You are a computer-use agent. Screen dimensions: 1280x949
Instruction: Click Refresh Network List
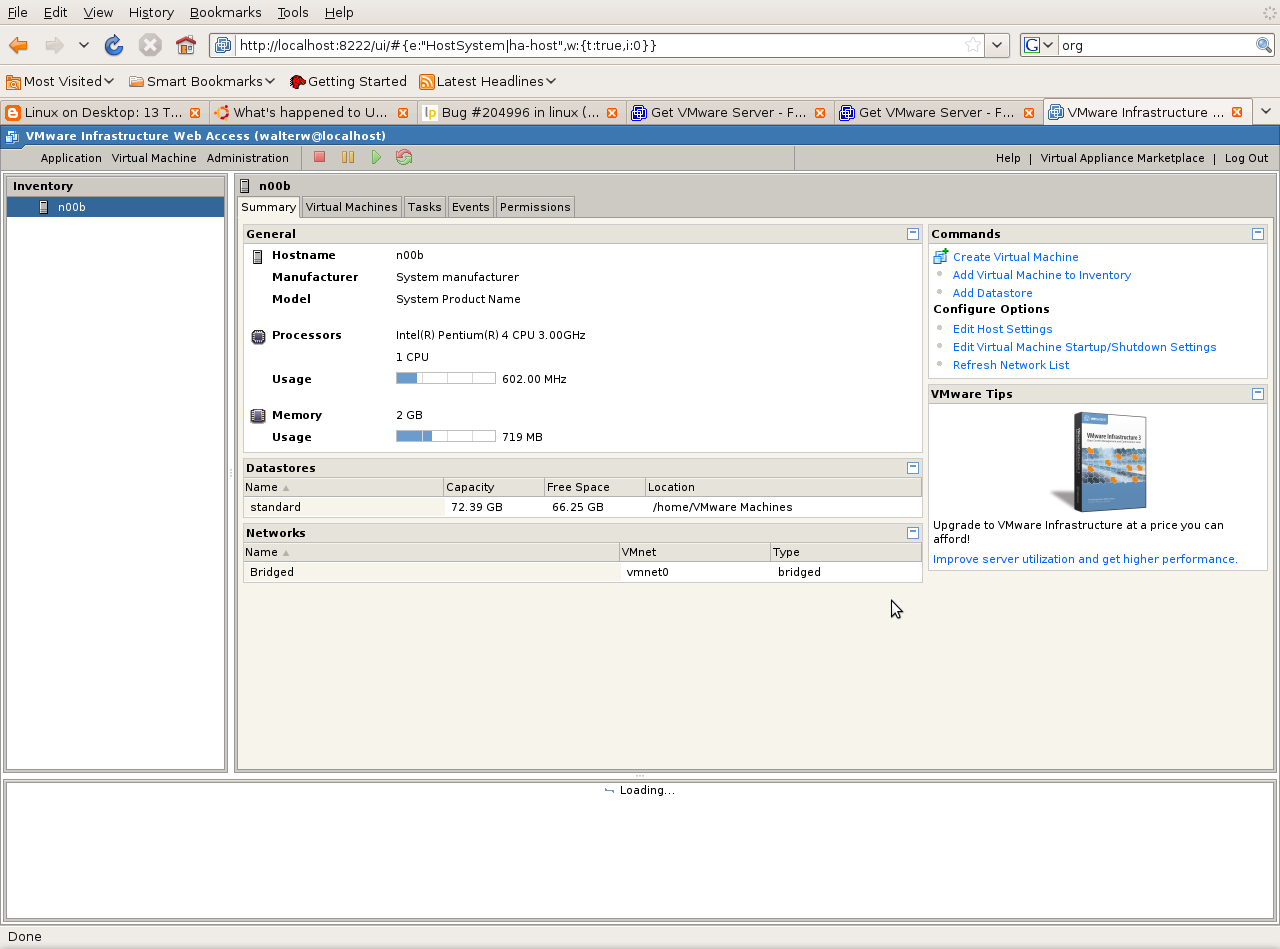(1010, 365)
